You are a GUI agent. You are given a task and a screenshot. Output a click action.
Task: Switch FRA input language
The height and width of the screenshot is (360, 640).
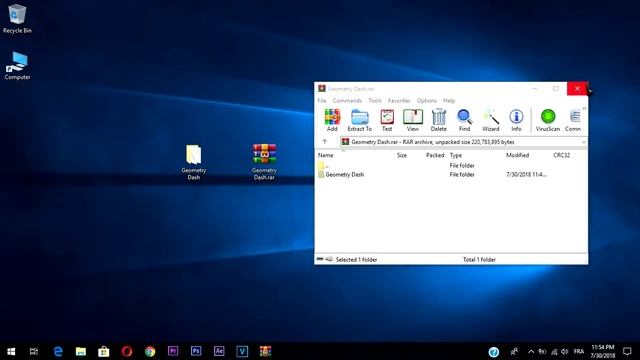(x=579, y=351)
